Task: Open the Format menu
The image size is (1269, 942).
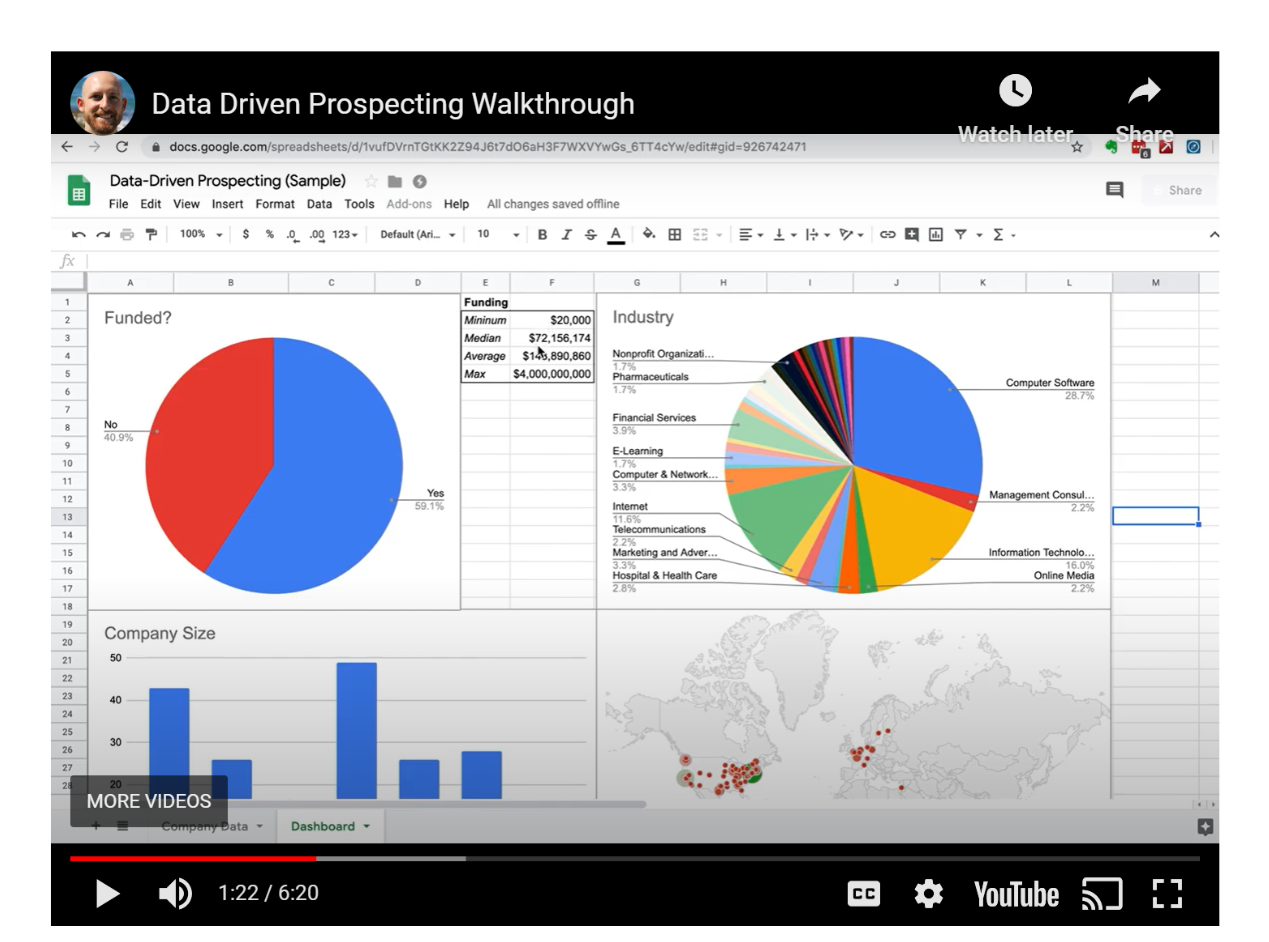Action: tap(275, 204)
